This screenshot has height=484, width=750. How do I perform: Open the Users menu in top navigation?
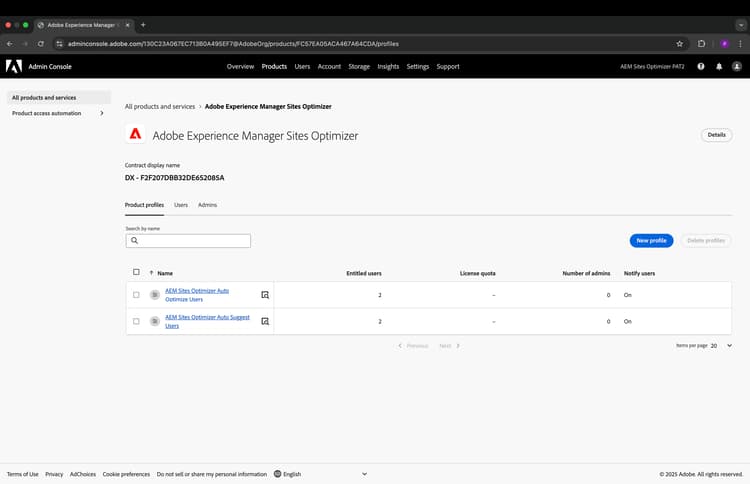coord(302,66)
